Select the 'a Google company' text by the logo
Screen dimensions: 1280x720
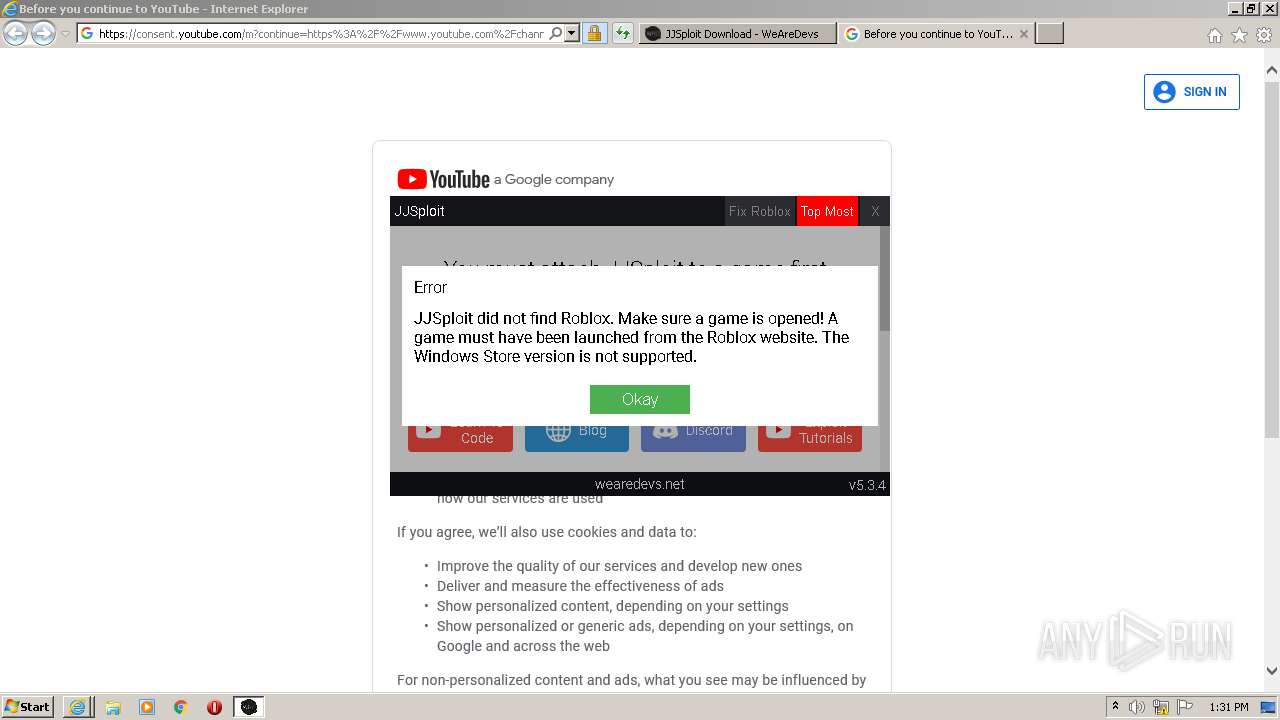coord(554,180)
